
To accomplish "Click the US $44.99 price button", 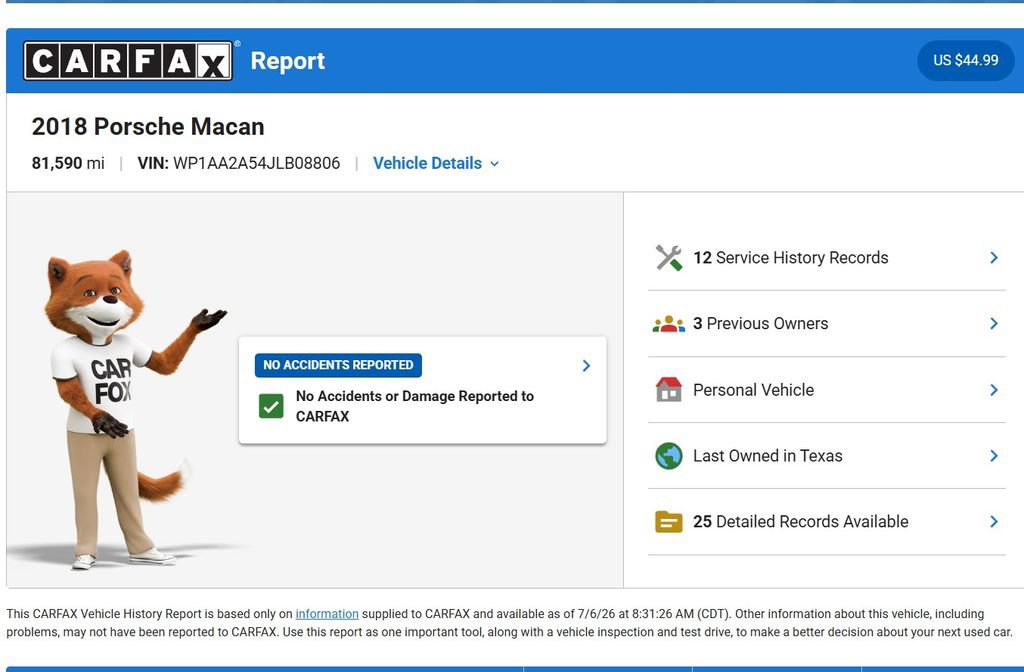I will coord(965,61).
